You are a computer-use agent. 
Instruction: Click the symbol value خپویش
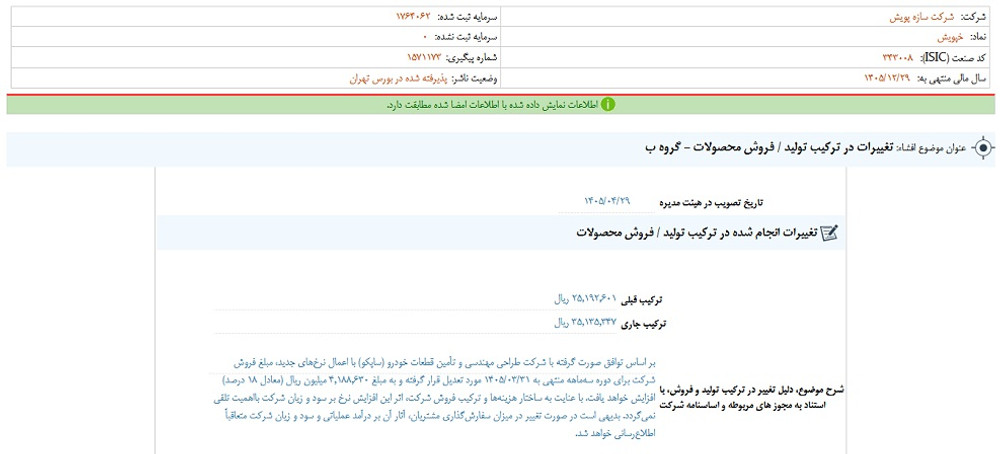950,38
